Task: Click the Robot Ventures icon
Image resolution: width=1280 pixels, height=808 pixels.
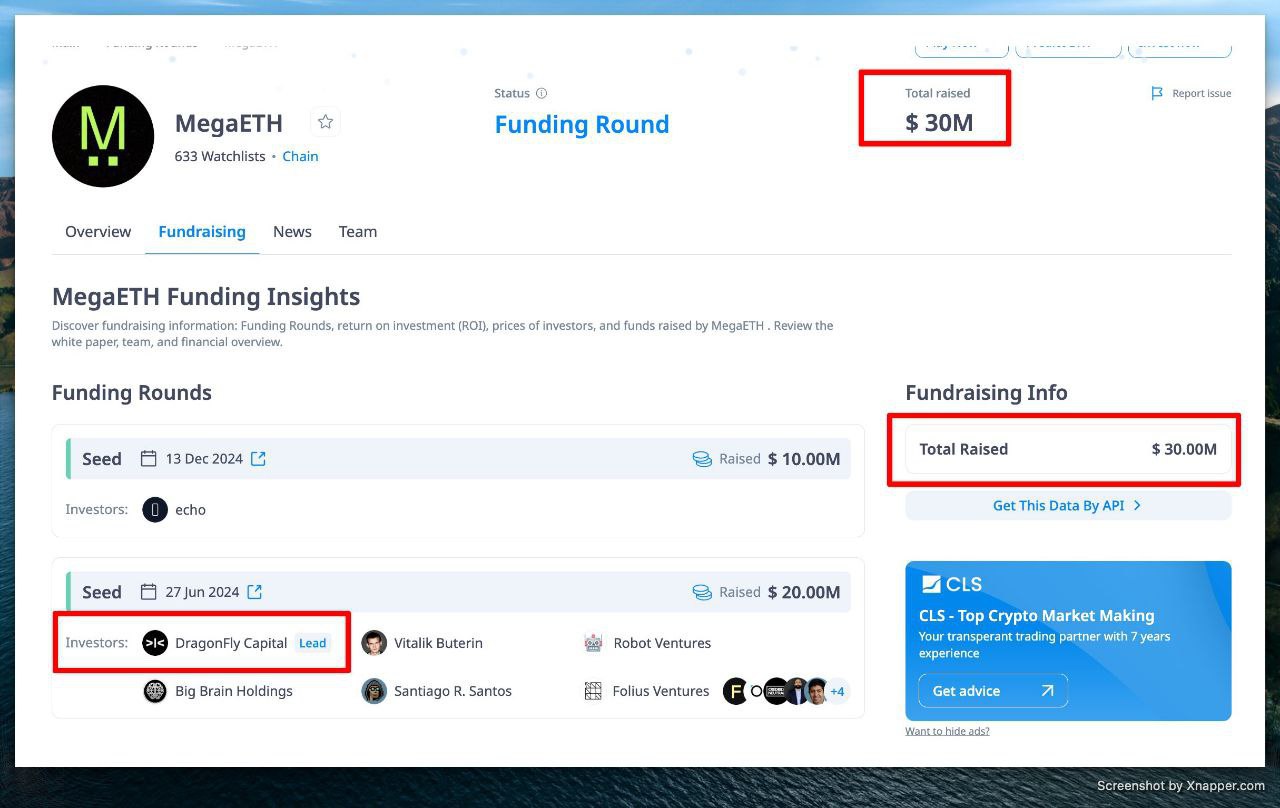Action: tap(594, 643)
